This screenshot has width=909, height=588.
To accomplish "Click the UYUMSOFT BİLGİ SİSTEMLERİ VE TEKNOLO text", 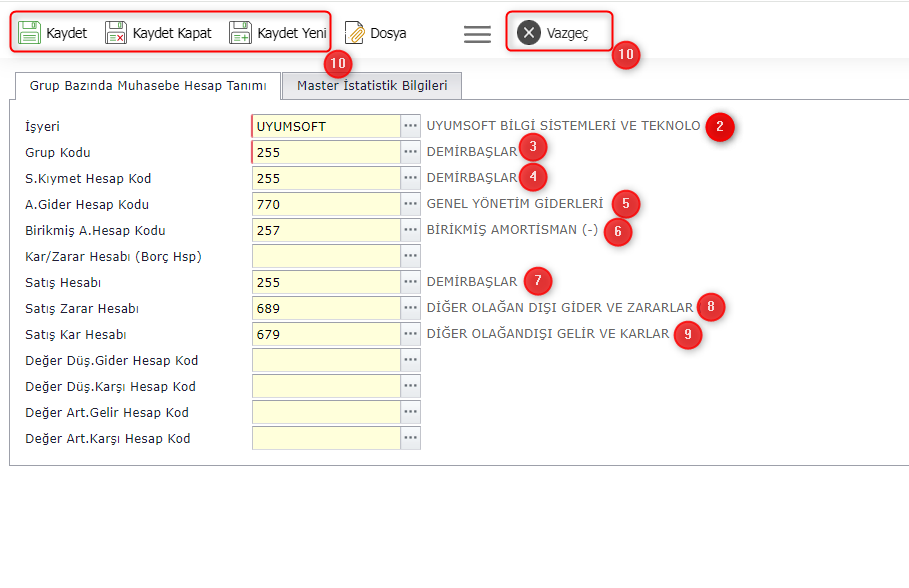I will click(x=563, y=126).
